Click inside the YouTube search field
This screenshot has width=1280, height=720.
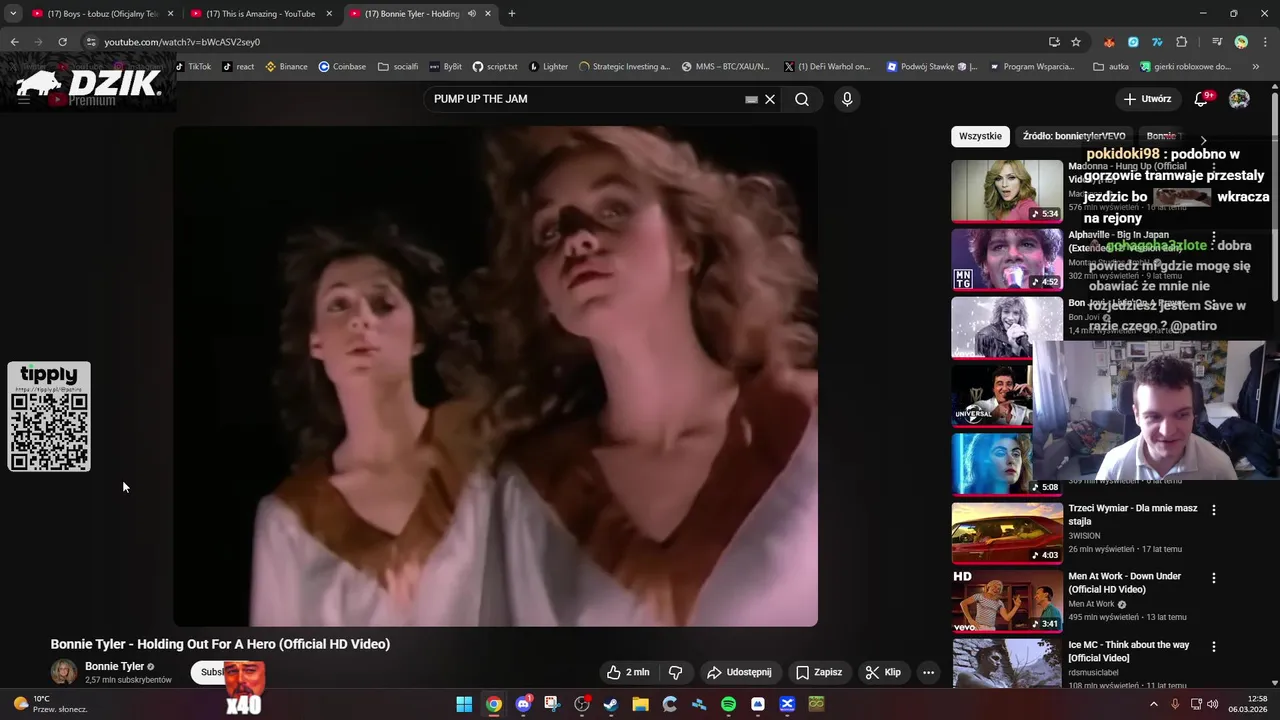pyautogui.click(x=585, y=99)
